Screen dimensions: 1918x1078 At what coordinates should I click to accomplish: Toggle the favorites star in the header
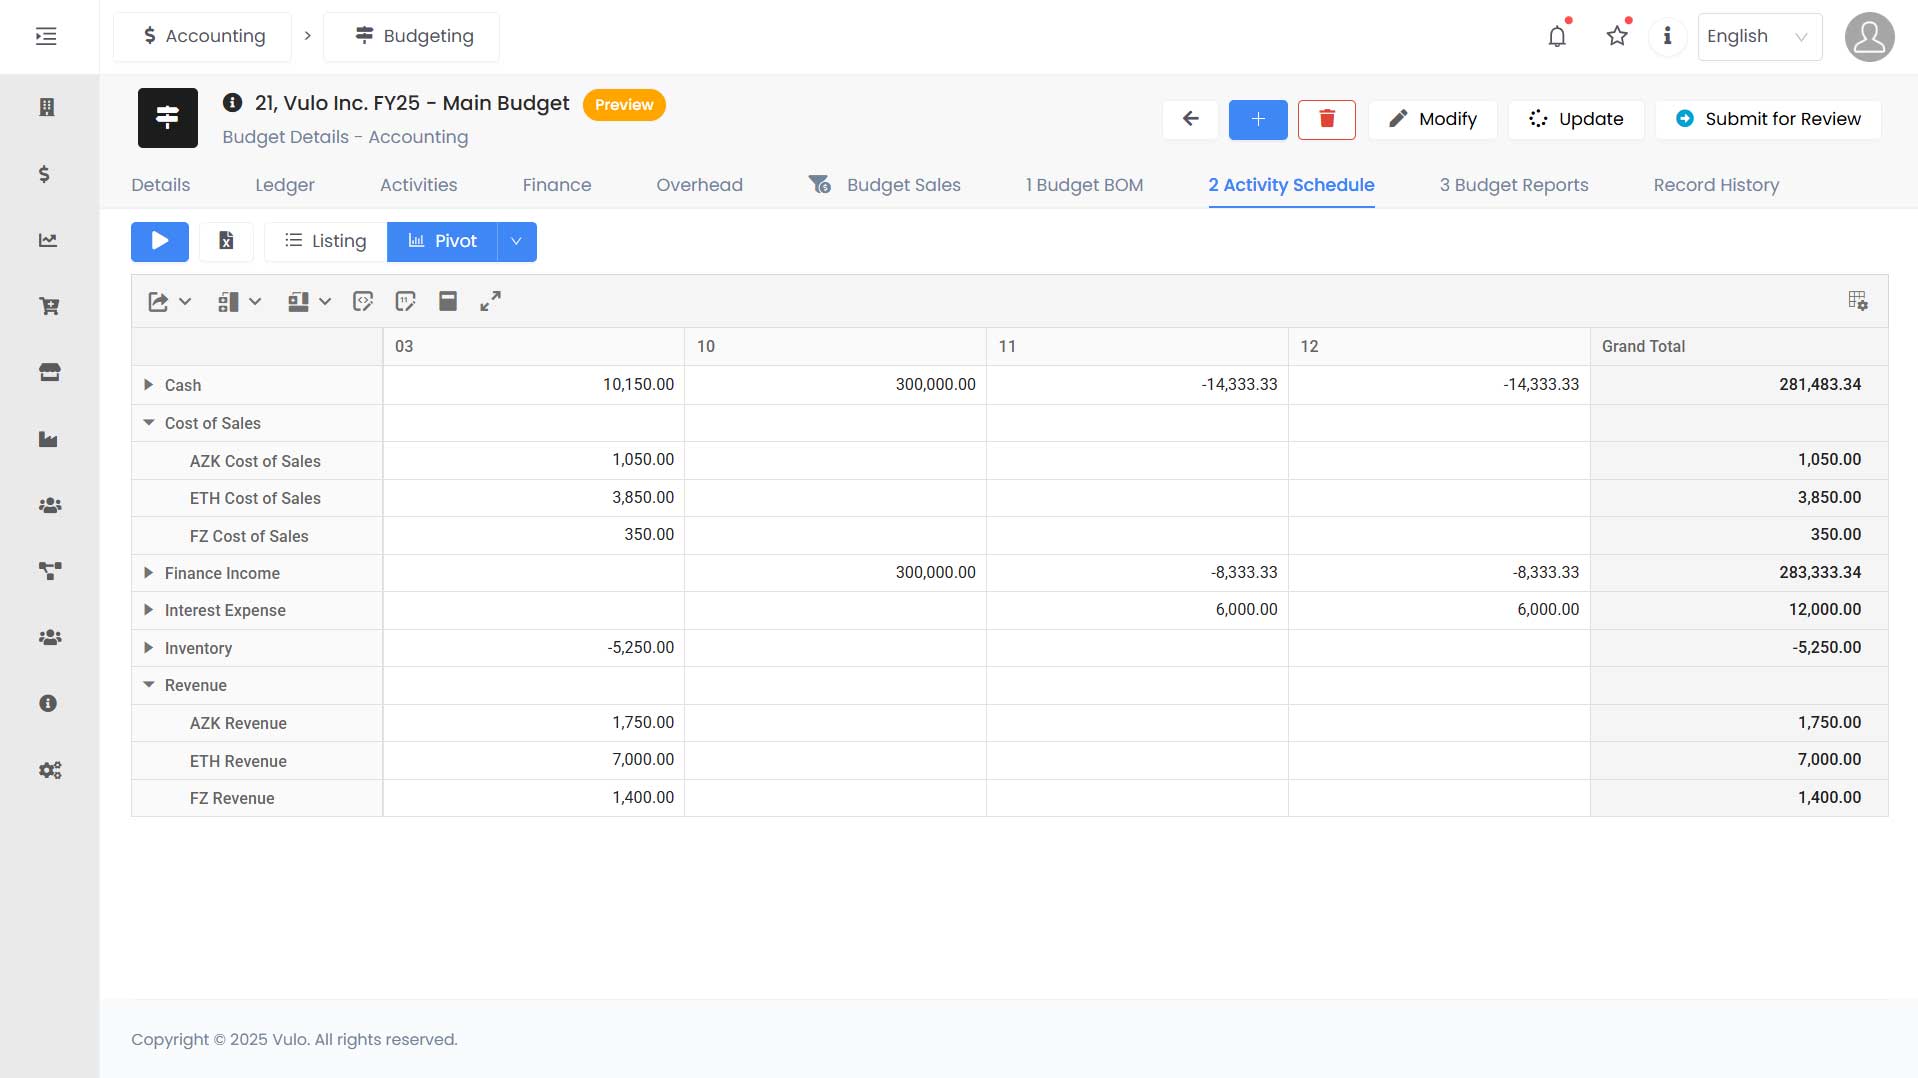pos(1616,35)
